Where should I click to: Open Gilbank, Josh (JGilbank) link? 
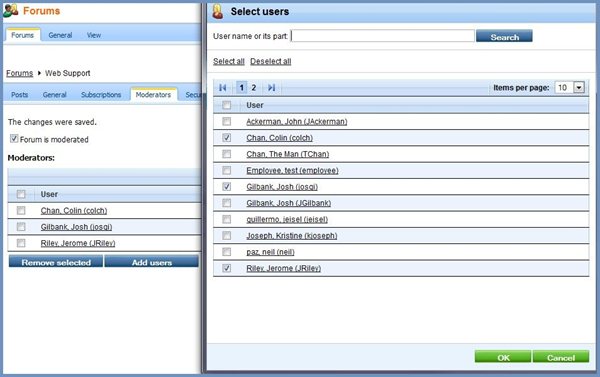click(289, 203)
